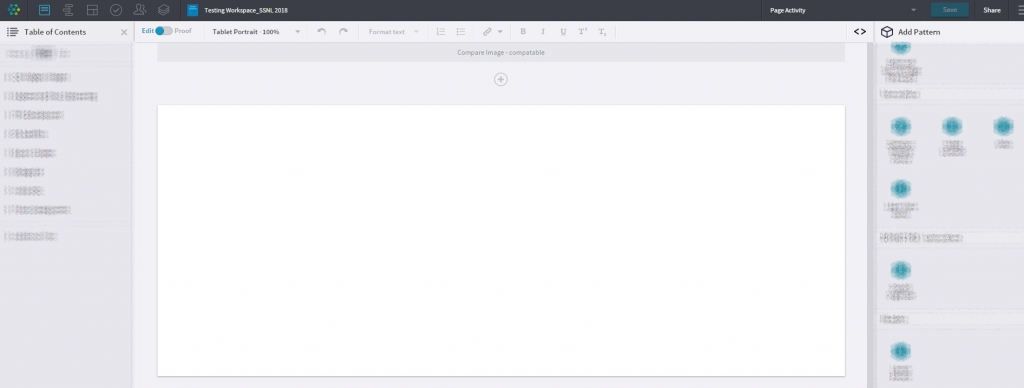Click the Share button
Screen dimensions: 1024x388
pyautogui.click(x=992, y=10)
